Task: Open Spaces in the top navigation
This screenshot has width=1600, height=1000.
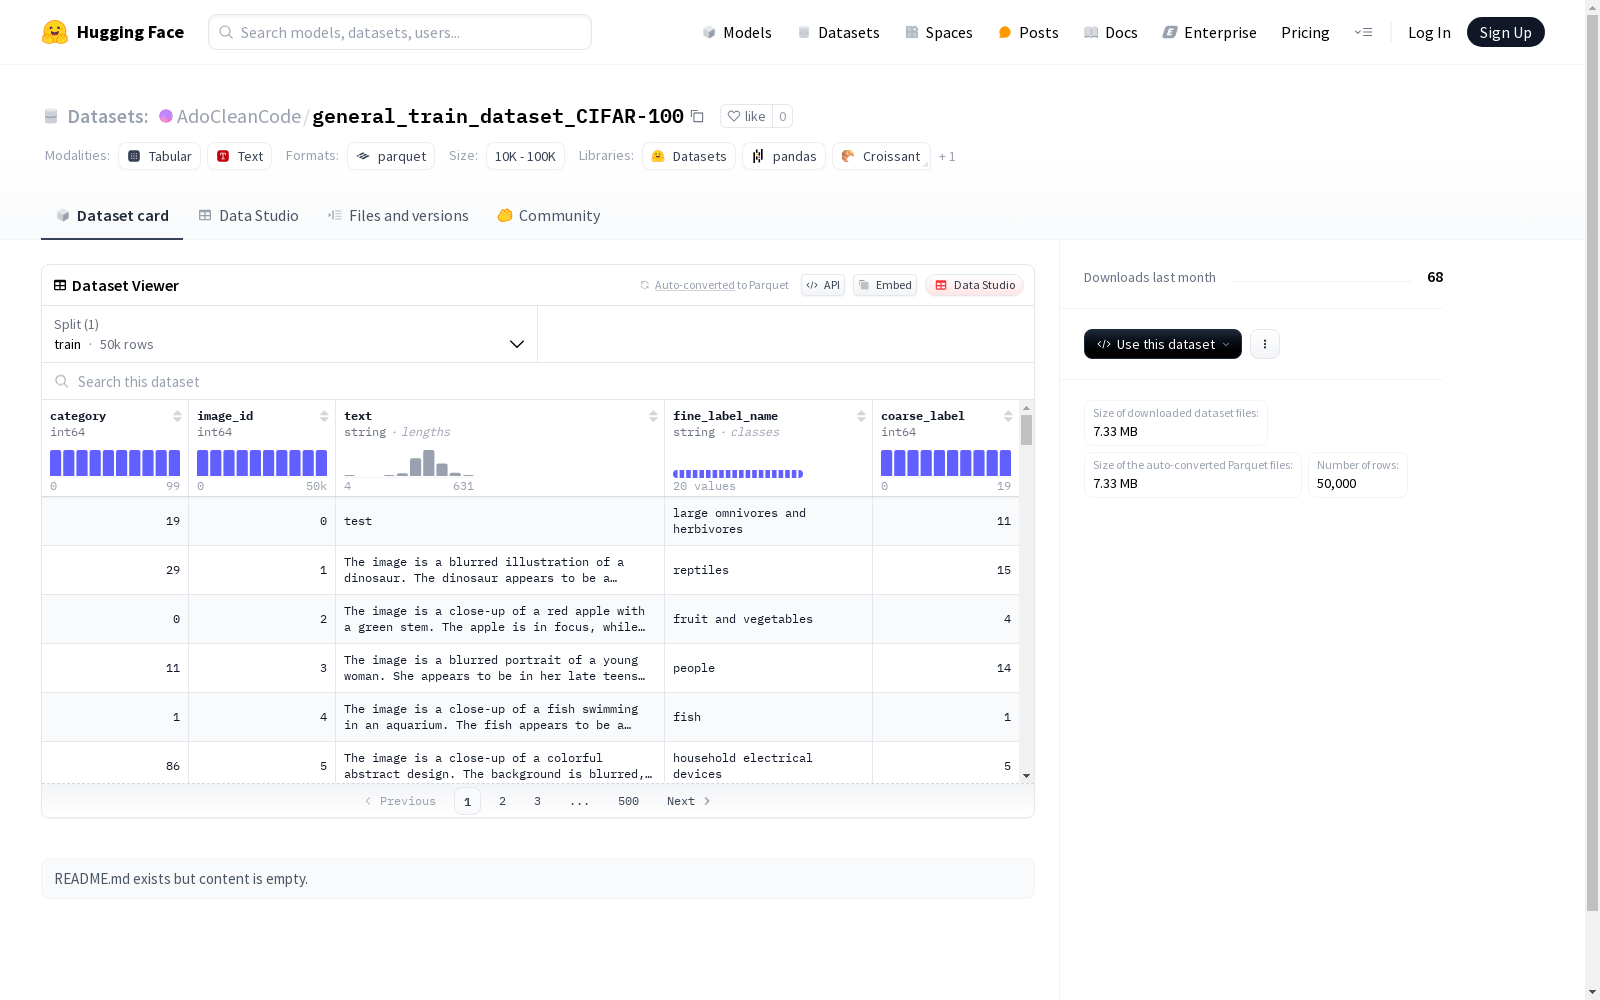Action: click(x=939, y=32)
